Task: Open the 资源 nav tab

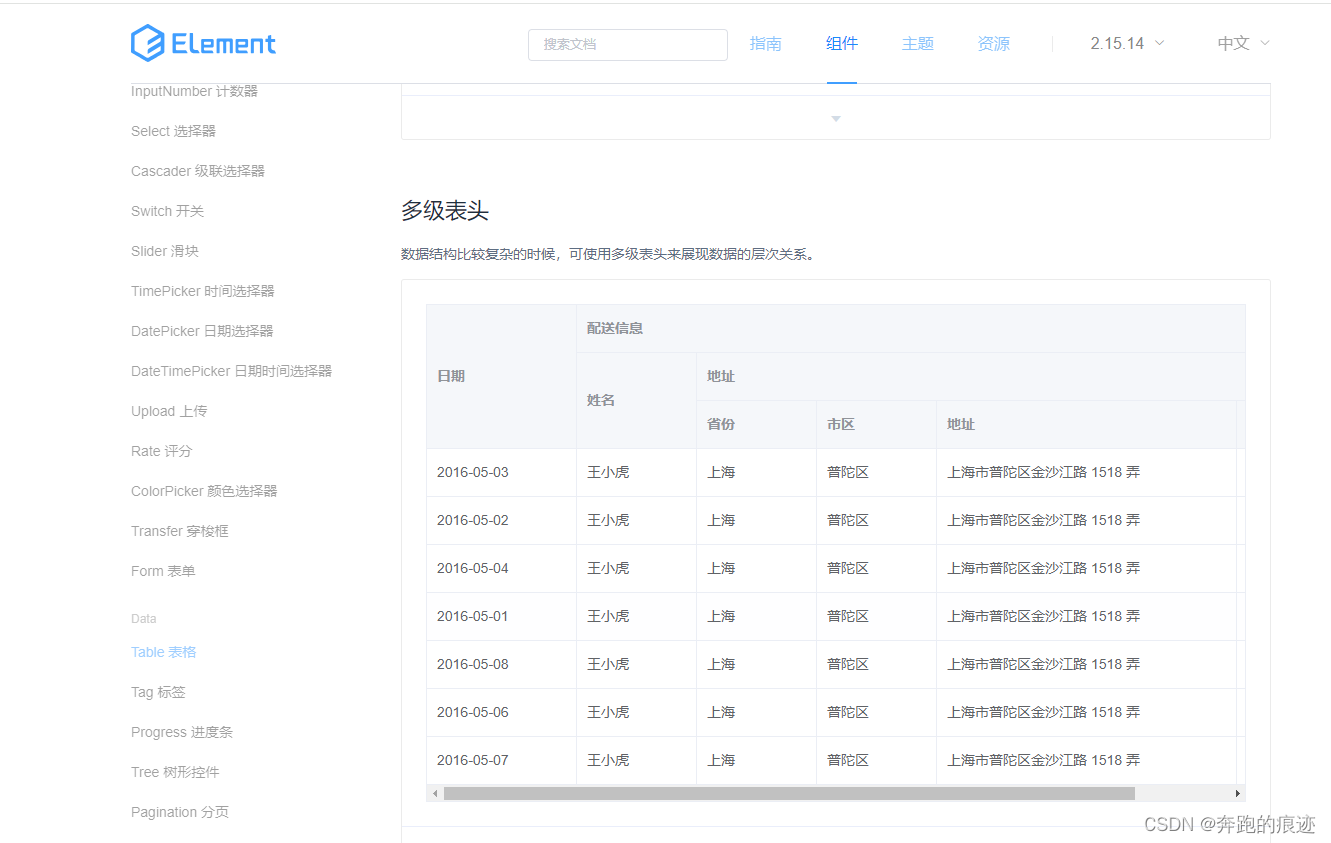Action: coord(994,43)
